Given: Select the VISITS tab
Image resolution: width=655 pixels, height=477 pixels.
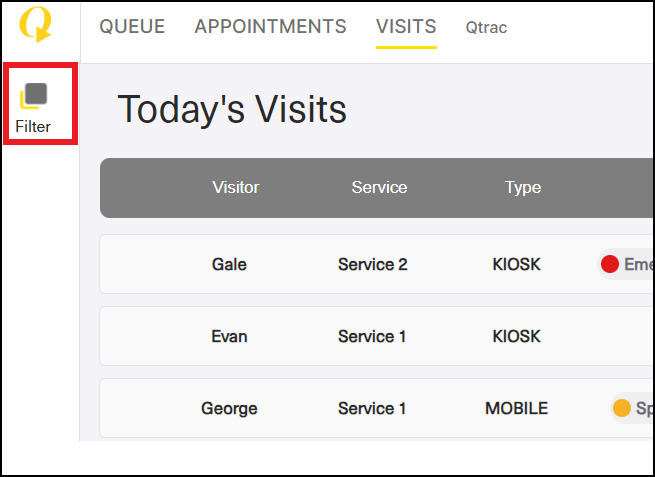Looking at the screenshot, I should 406,27.
